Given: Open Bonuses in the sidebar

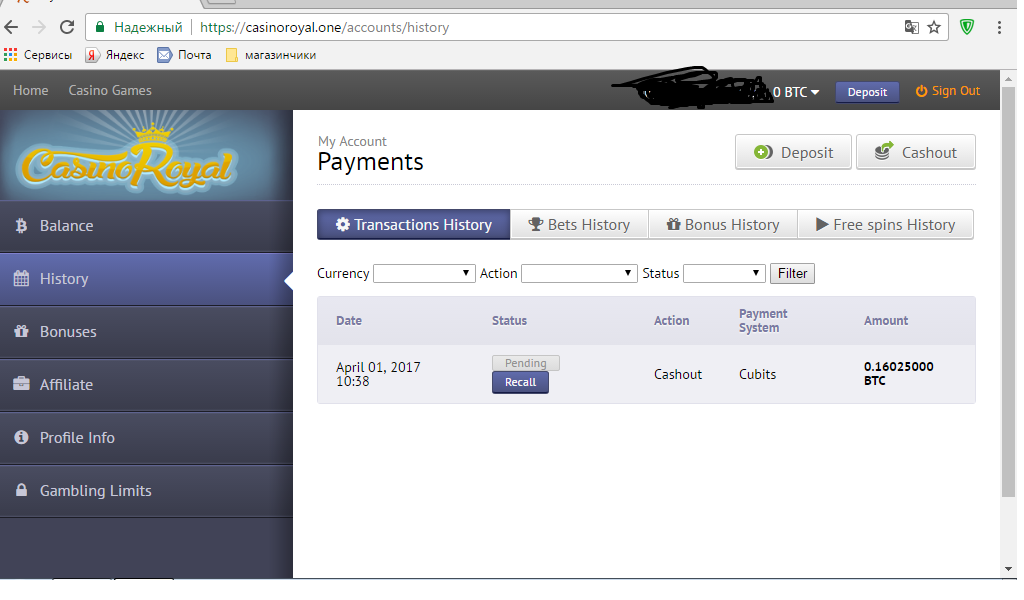Looking at the screenshot, I should point(146,332).
